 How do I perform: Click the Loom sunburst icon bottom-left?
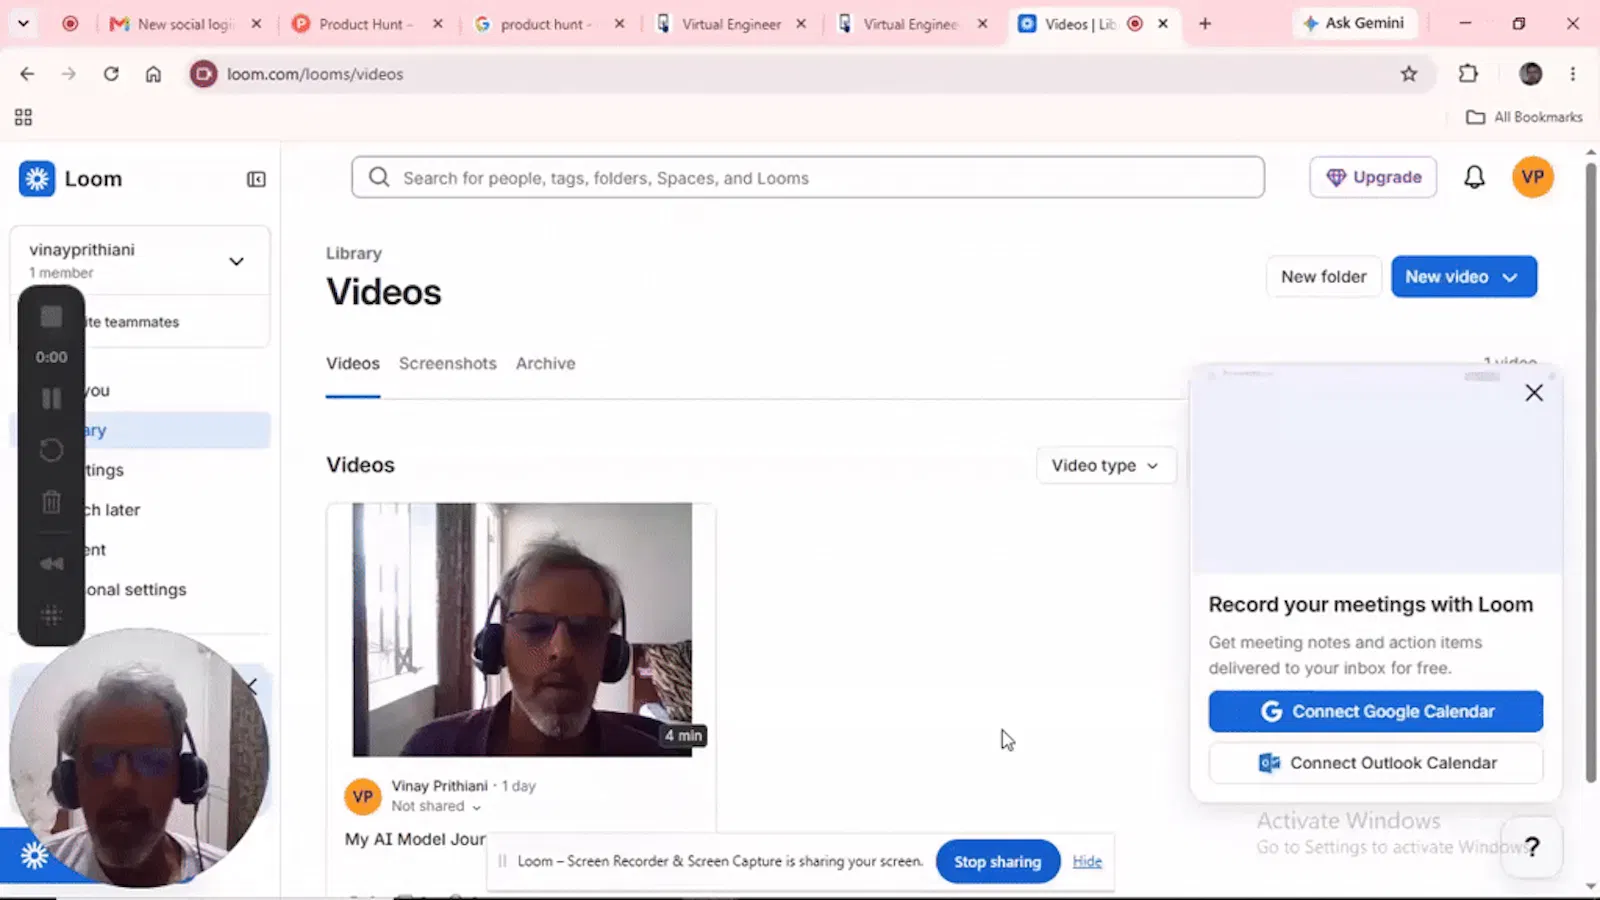click(x=34, y=856)
